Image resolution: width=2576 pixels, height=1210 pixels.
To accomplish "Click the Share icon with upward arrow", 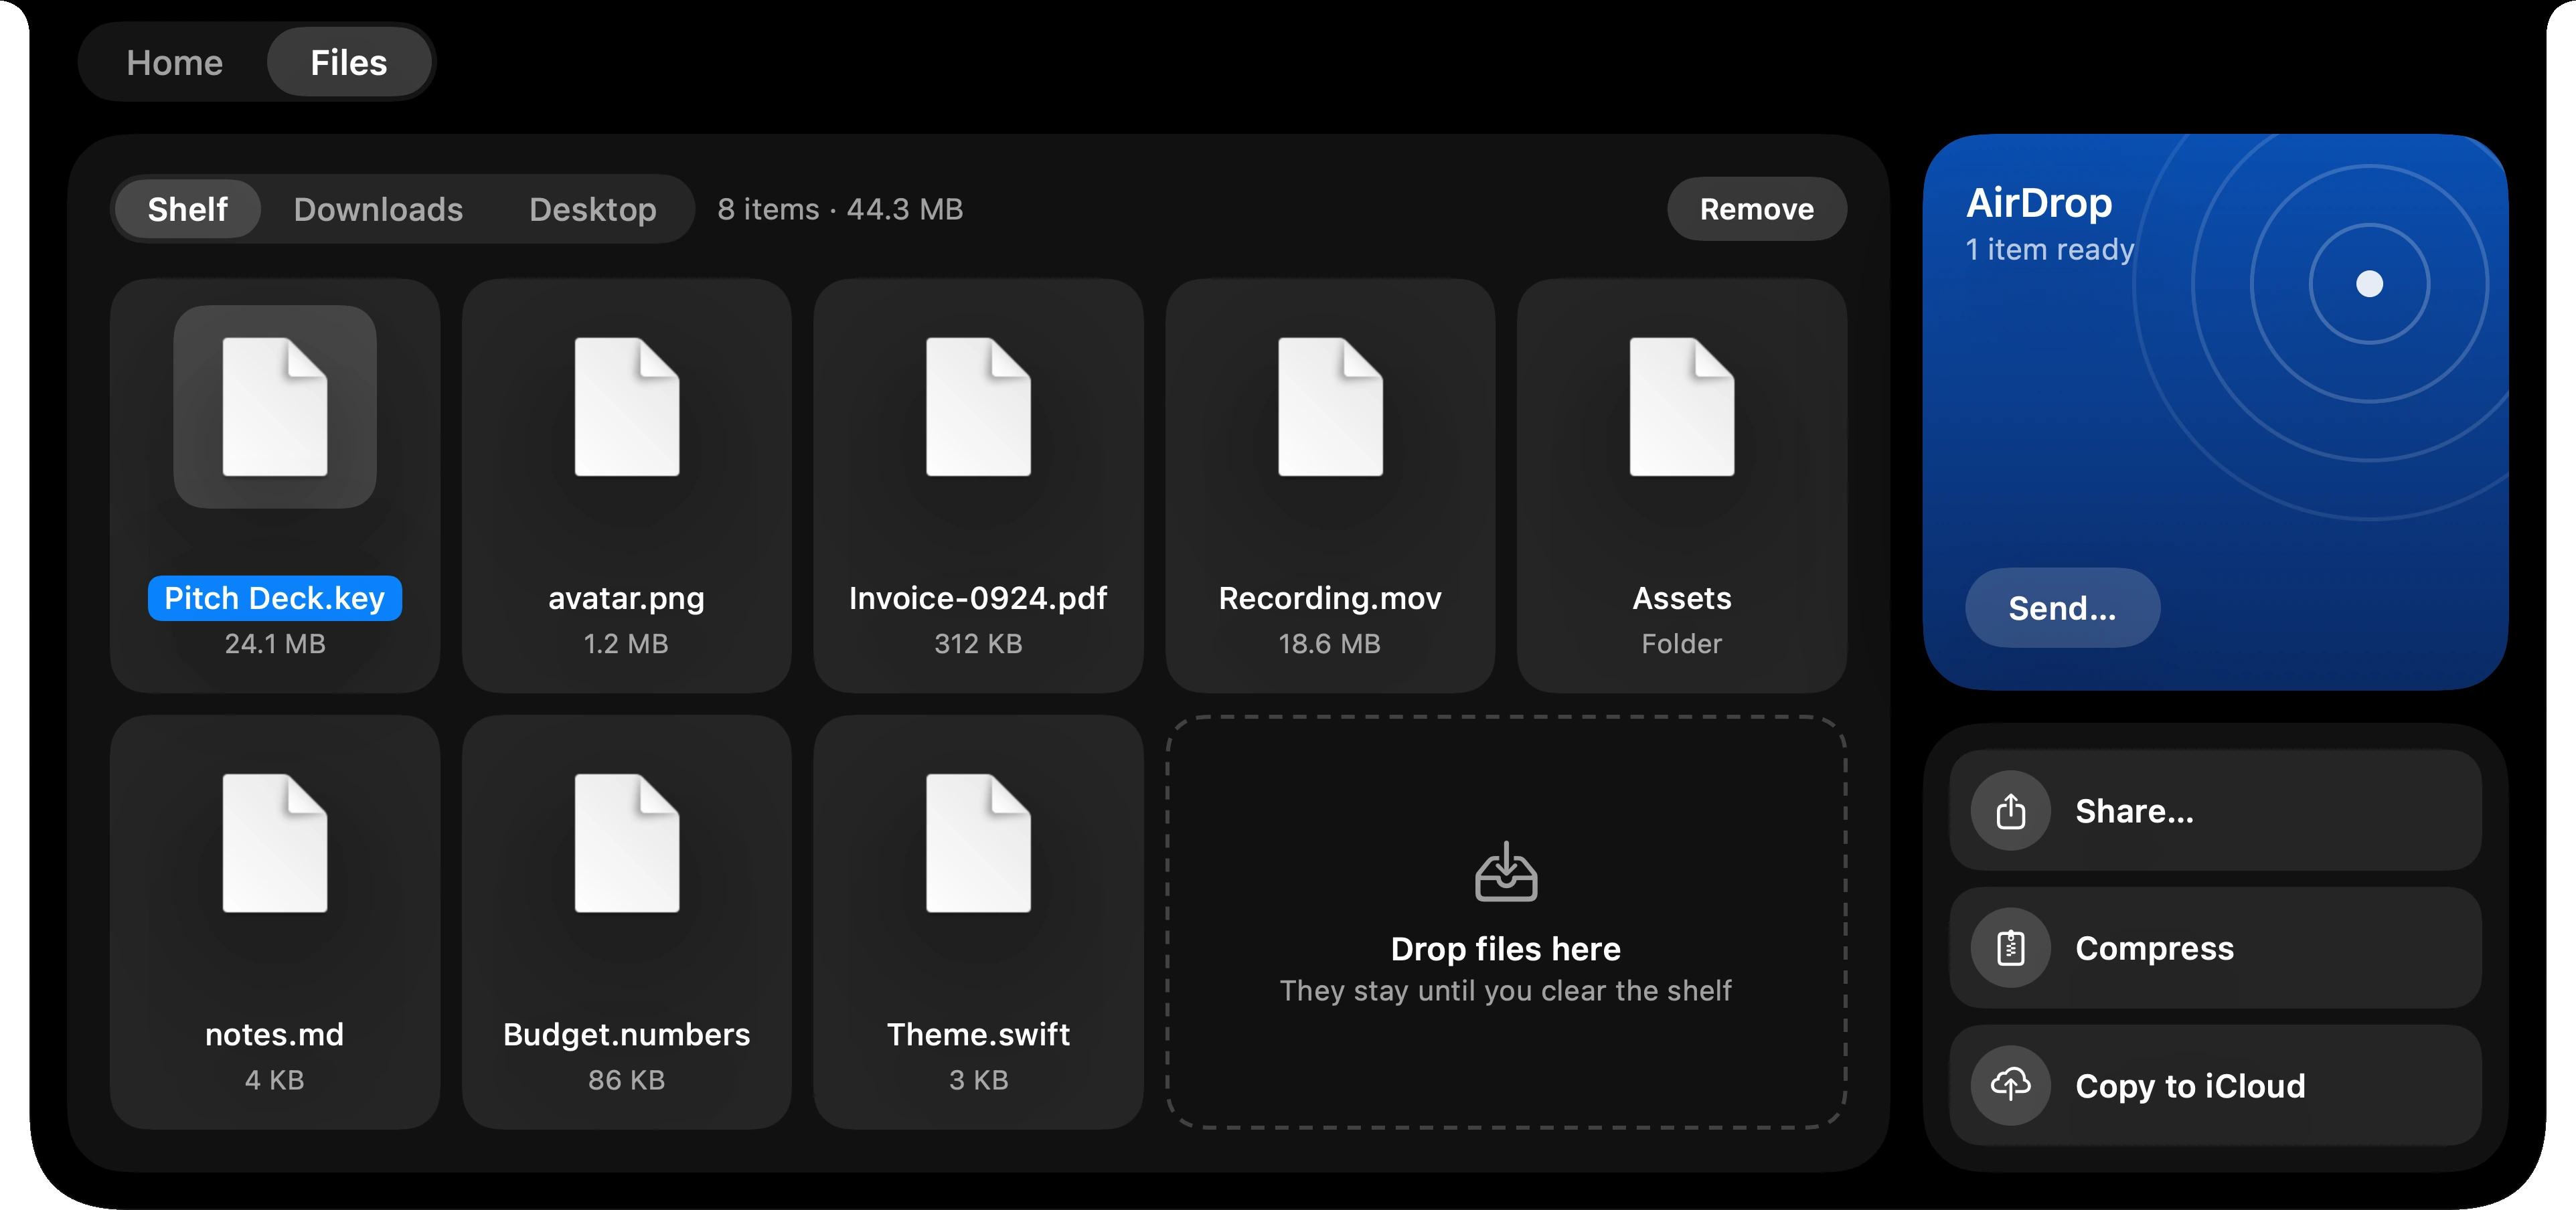I will coord(2010,811).
